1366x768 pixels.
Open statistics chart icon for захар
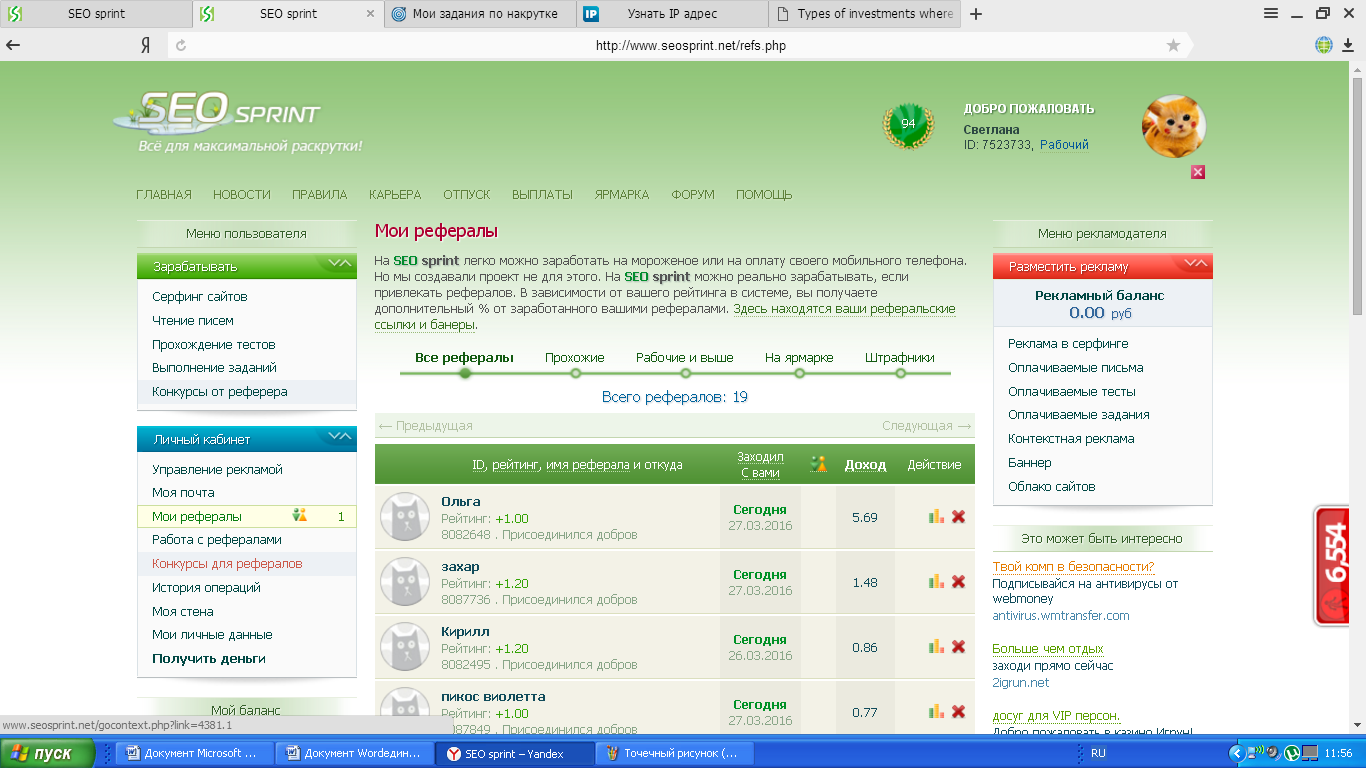[x=937, y=582]
